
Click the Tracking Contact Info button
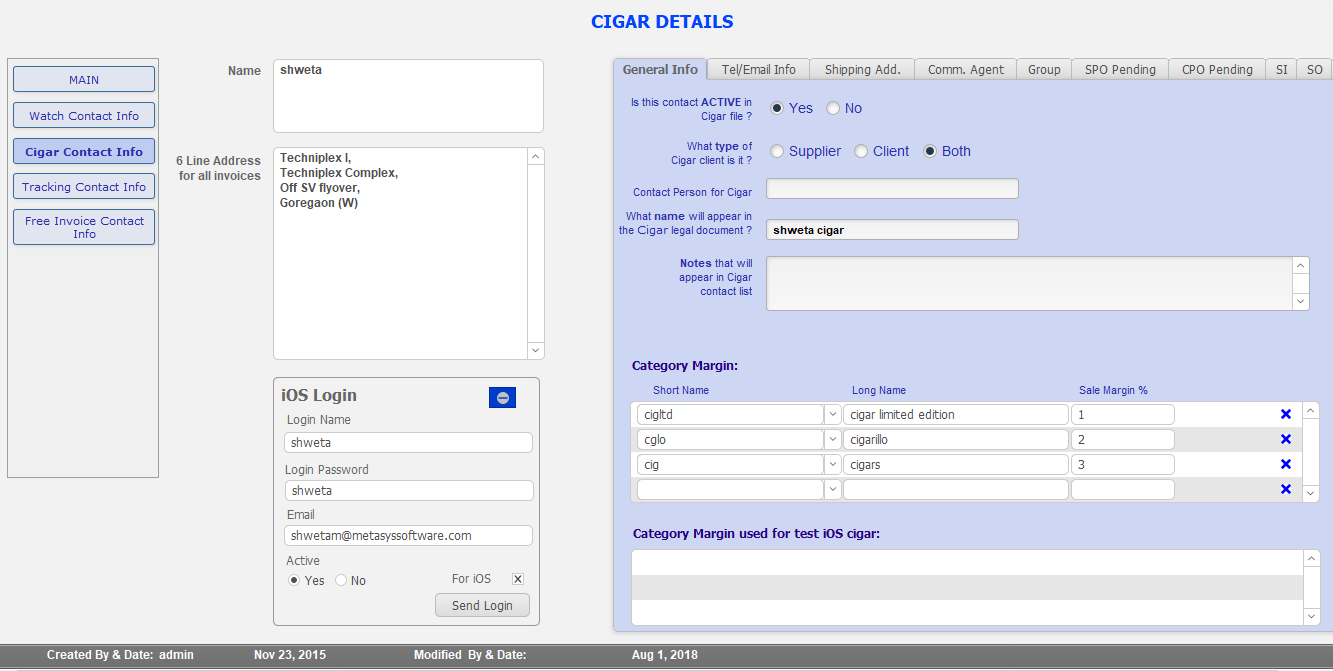[84, 187]
